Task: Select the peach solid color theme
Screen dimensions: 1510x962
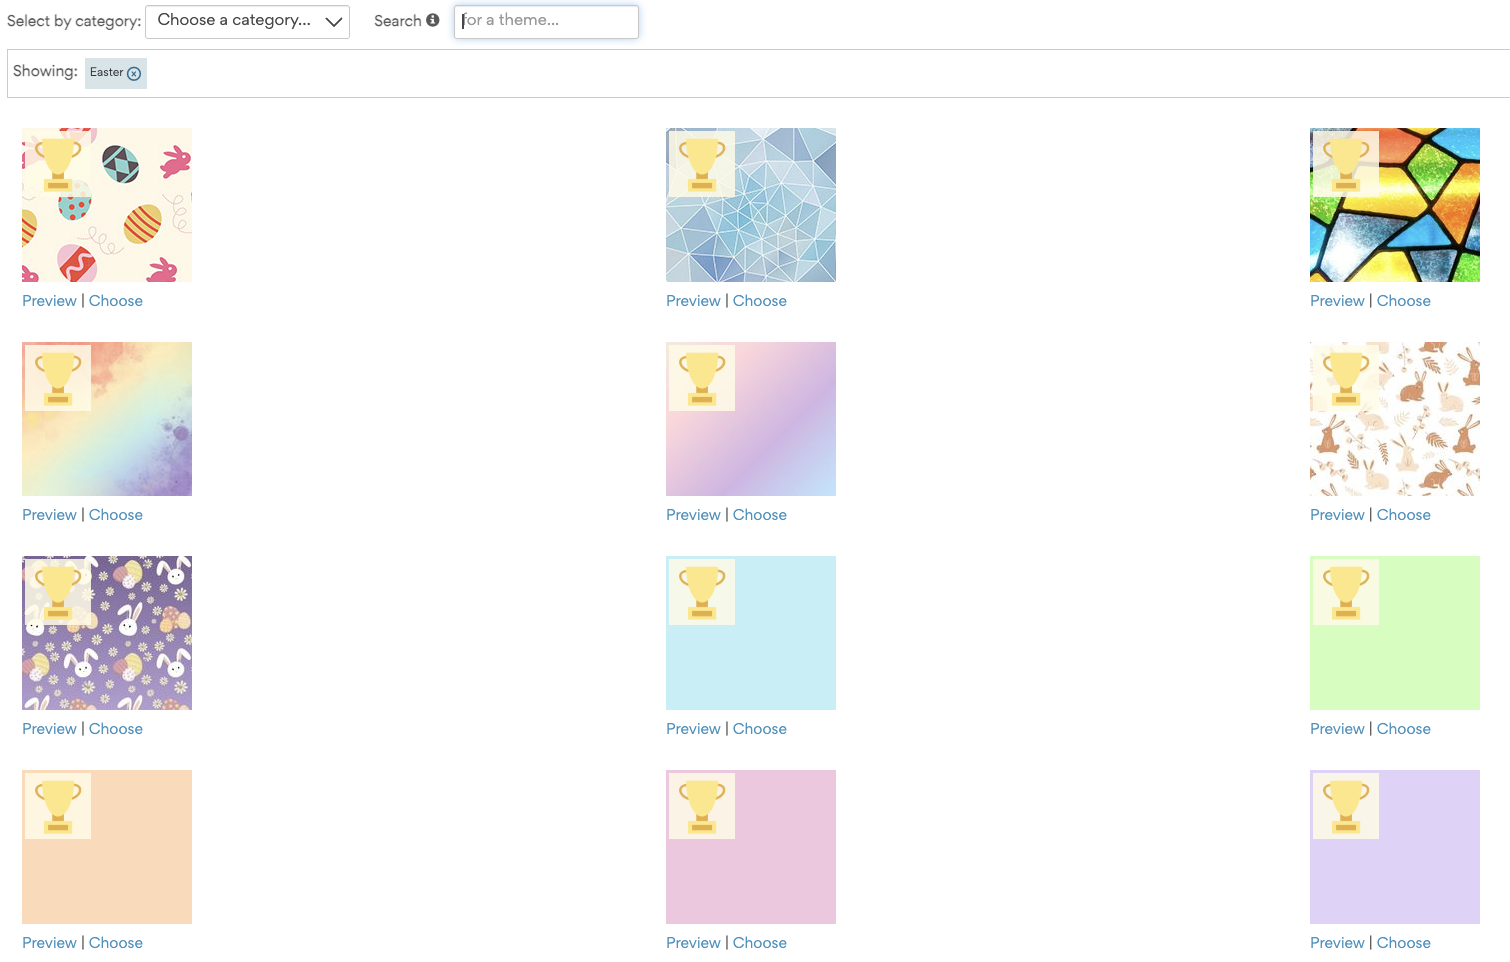Action: point(116,942)
